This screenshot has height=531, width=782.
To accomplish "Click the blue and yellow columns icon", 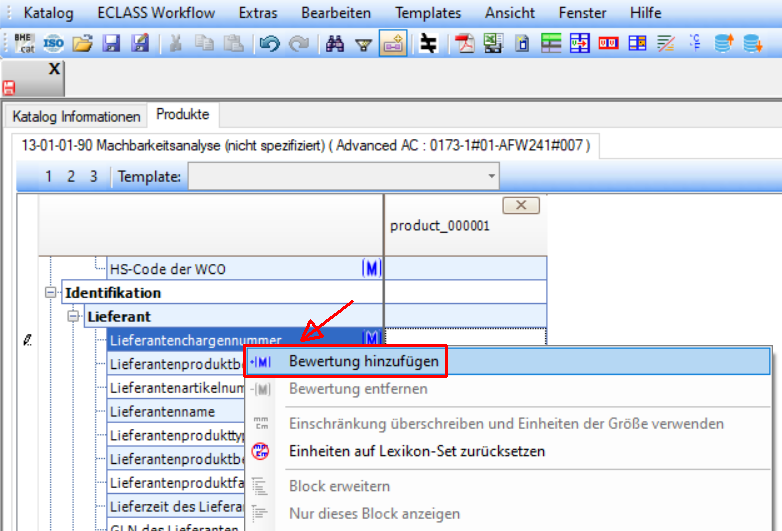I will point(637,43).
